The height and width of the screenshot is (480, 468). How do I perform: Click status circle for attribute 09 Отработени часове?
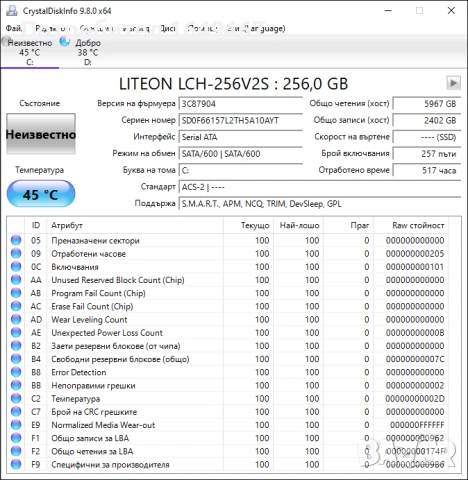tap(16, 254)
